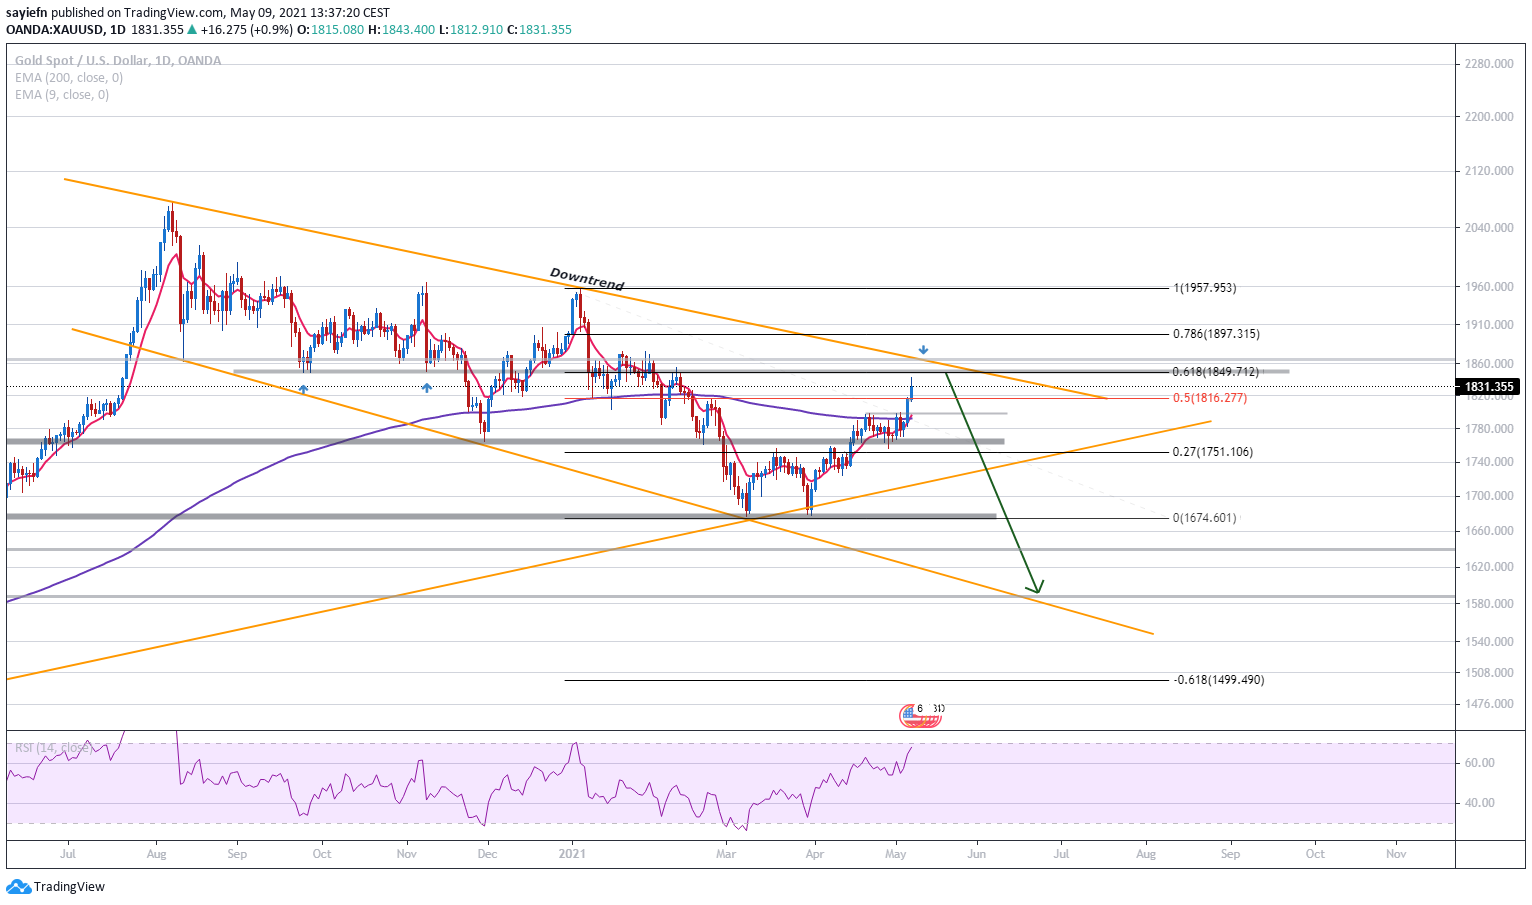Click the 1580.000 price axis label
This screenshot has width=1532, height=905.
[x=1489, y=604]
